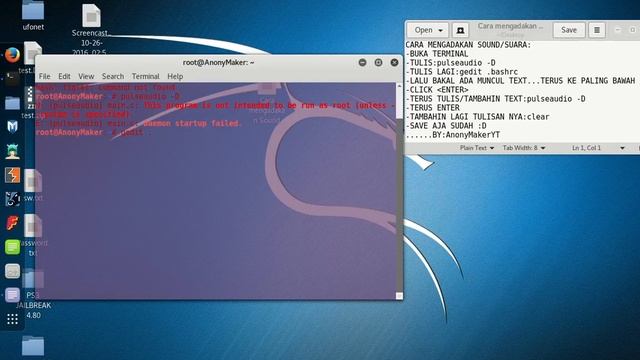This screenshot has width=640, height=360.
Task: Click the terminal title root@AnonyMaker
Action: click(218, 62)
